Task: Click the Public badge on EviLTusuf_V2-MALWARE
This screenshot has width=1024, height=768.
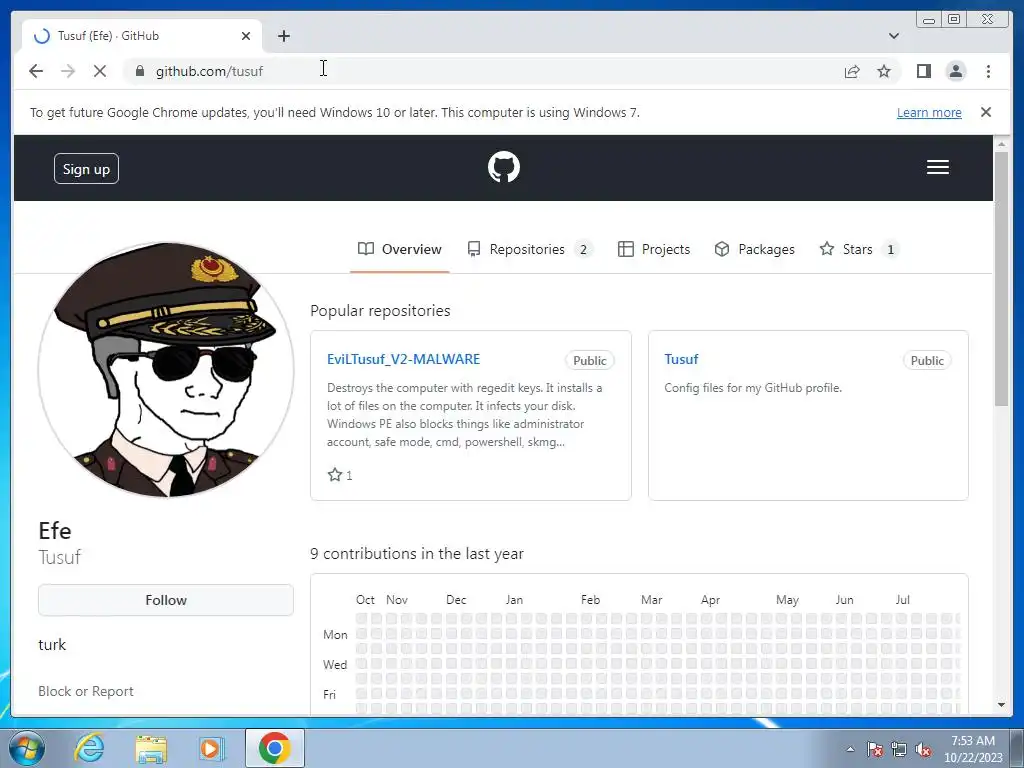Action: [590, 360]
